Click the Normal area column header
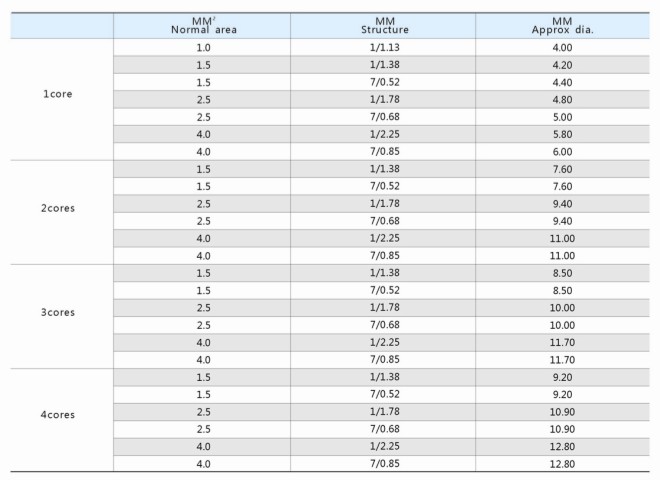Viewport: 660px width, 480px height. pos(202,26)
